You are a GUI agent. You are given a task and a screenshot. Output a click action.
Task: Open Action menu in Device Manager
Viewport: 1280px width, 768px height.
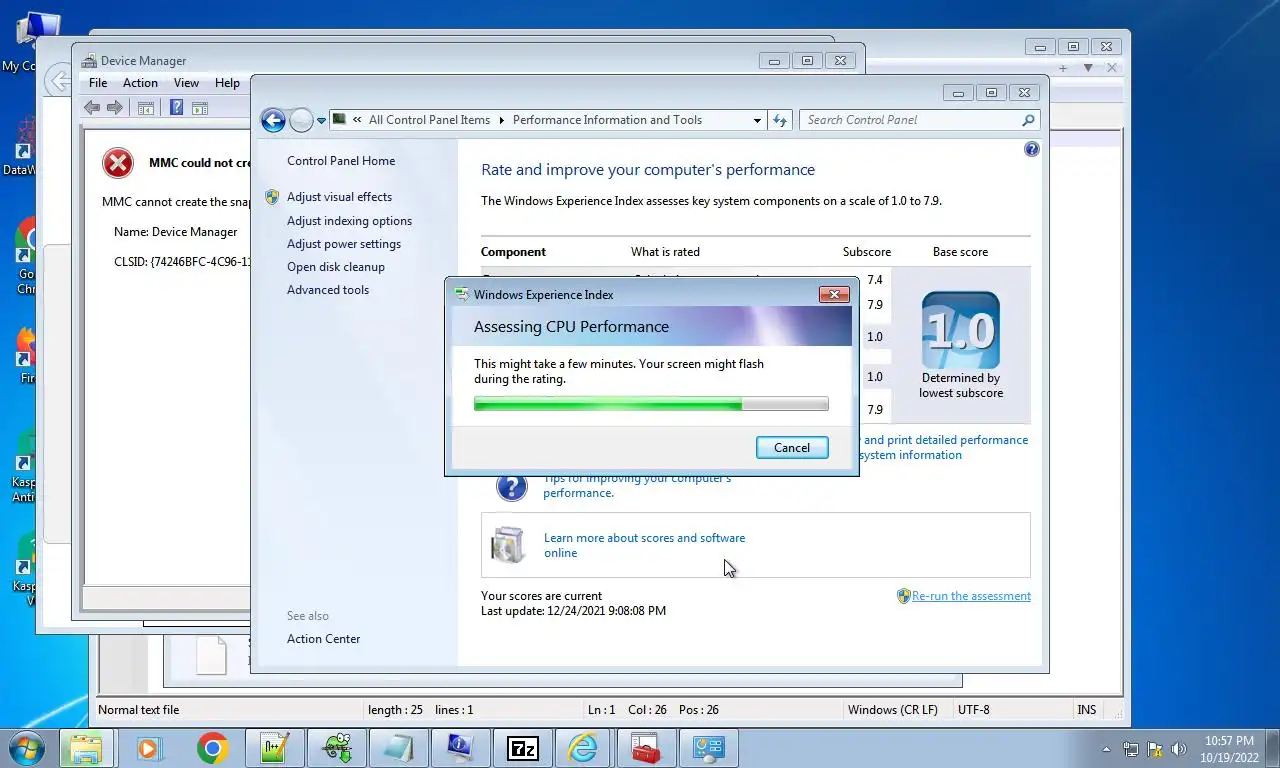[x=140, y=83]
